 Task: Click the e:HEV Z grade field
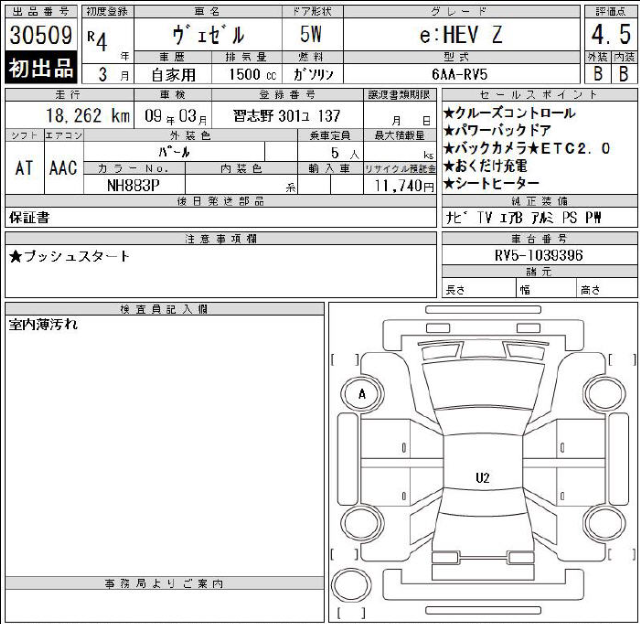(460, 35)
